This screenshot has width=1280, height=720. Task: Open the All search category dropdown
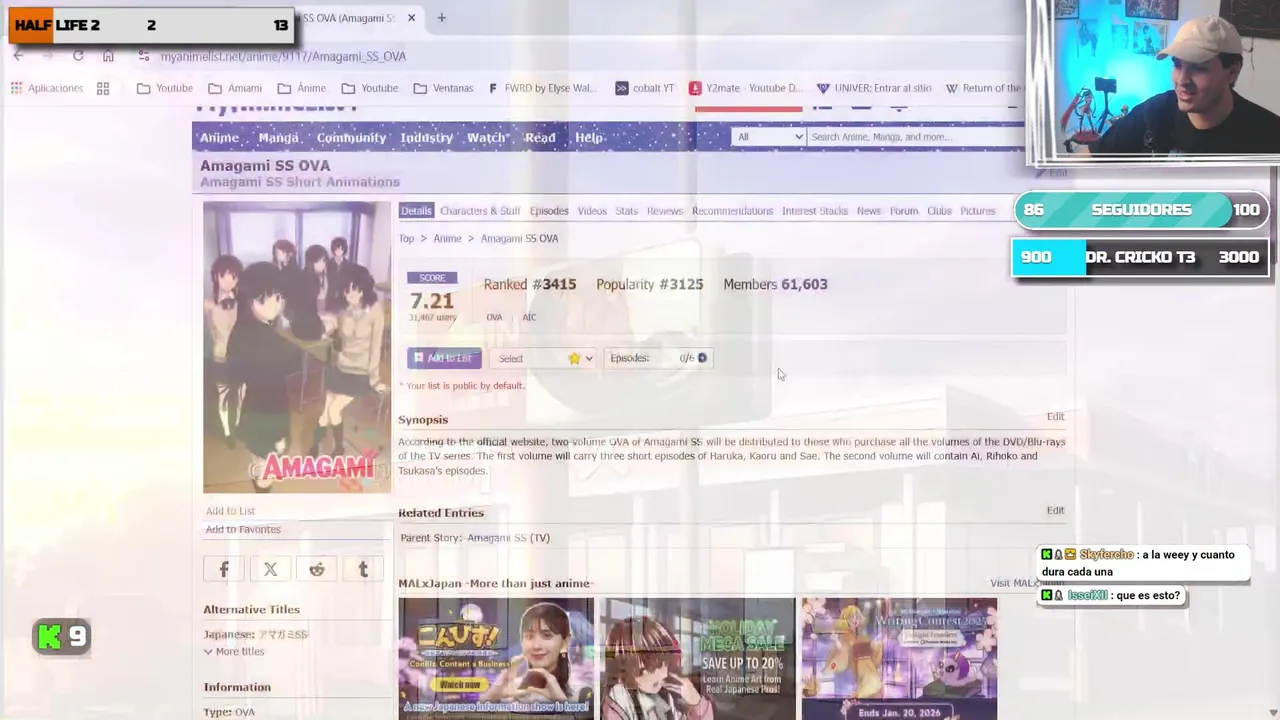coord(768,137)
